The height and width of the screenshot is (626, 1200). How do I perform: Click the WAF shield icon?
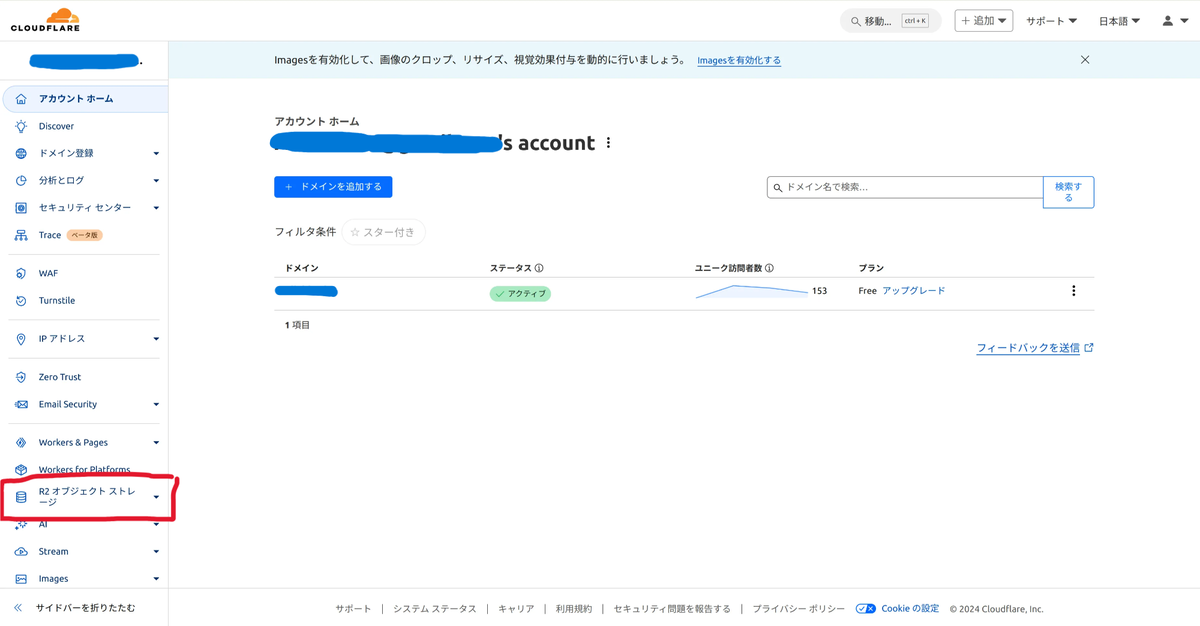point(21,273)
